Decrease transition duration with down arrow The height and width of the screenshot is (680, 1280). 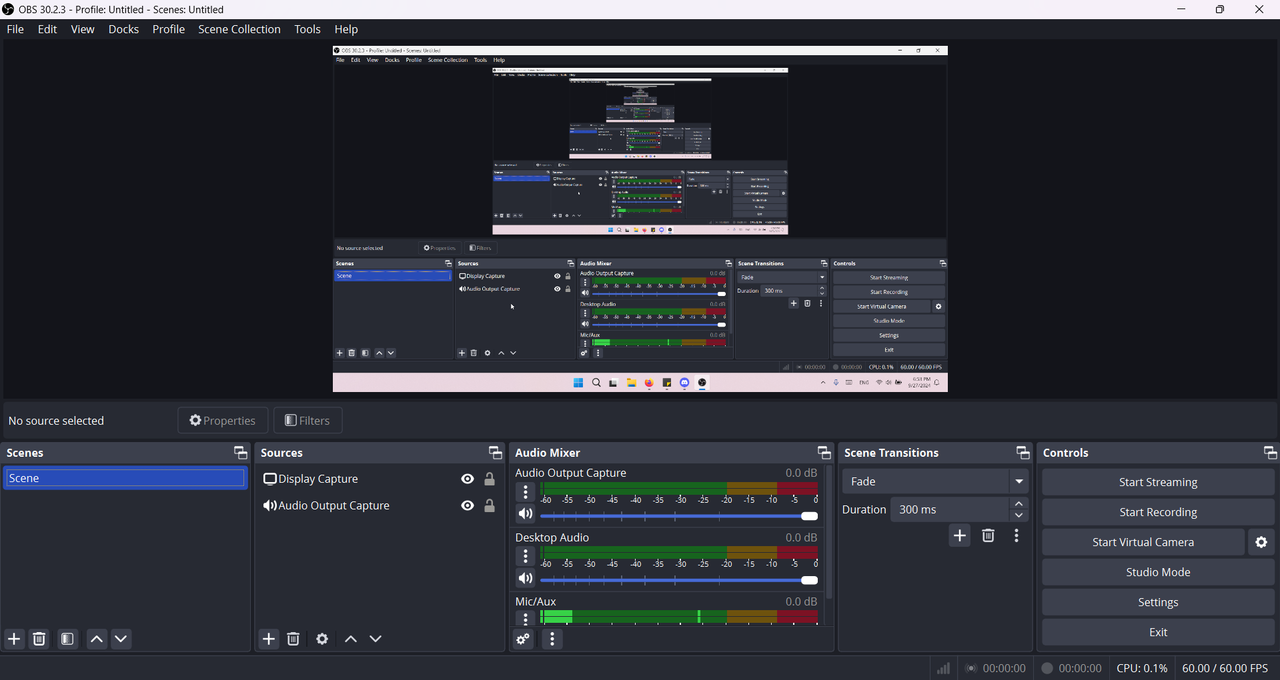[1018, 515]
